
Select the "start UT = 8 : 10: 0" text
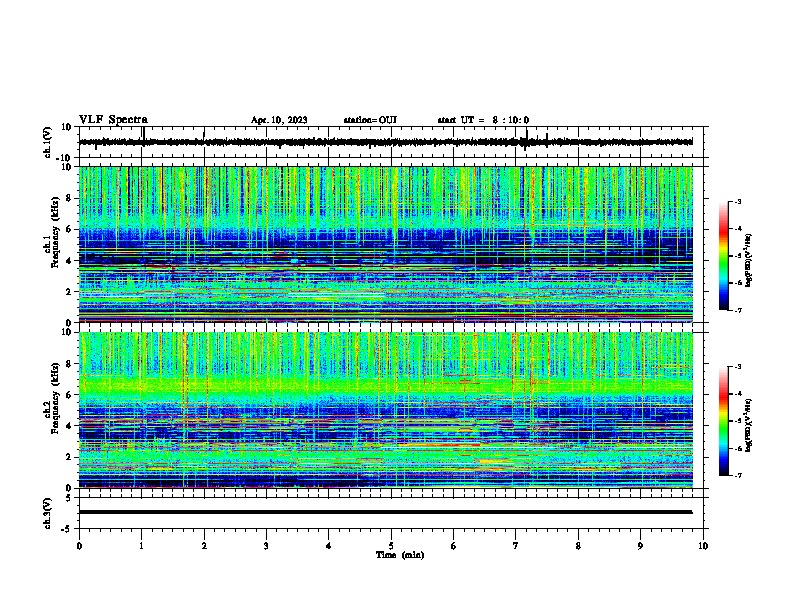(483, 120)
